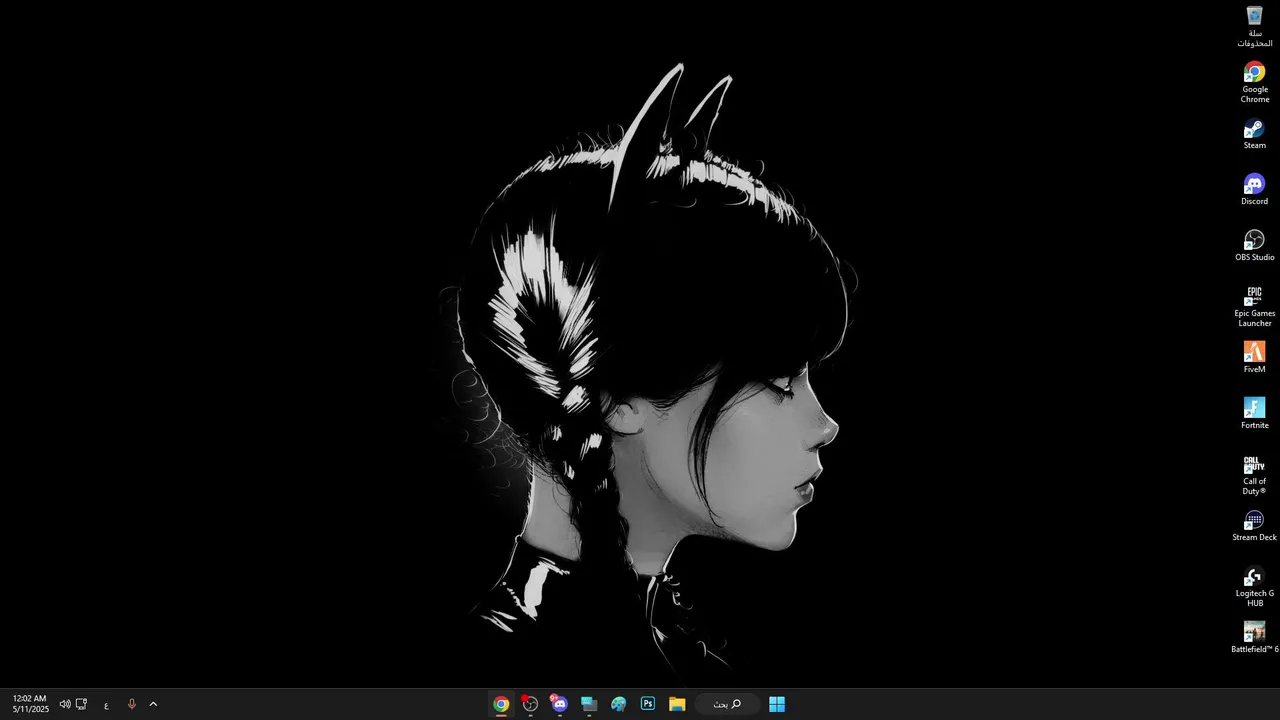
Task: Open the network status tray icon
Action: (x=81, y=704)
